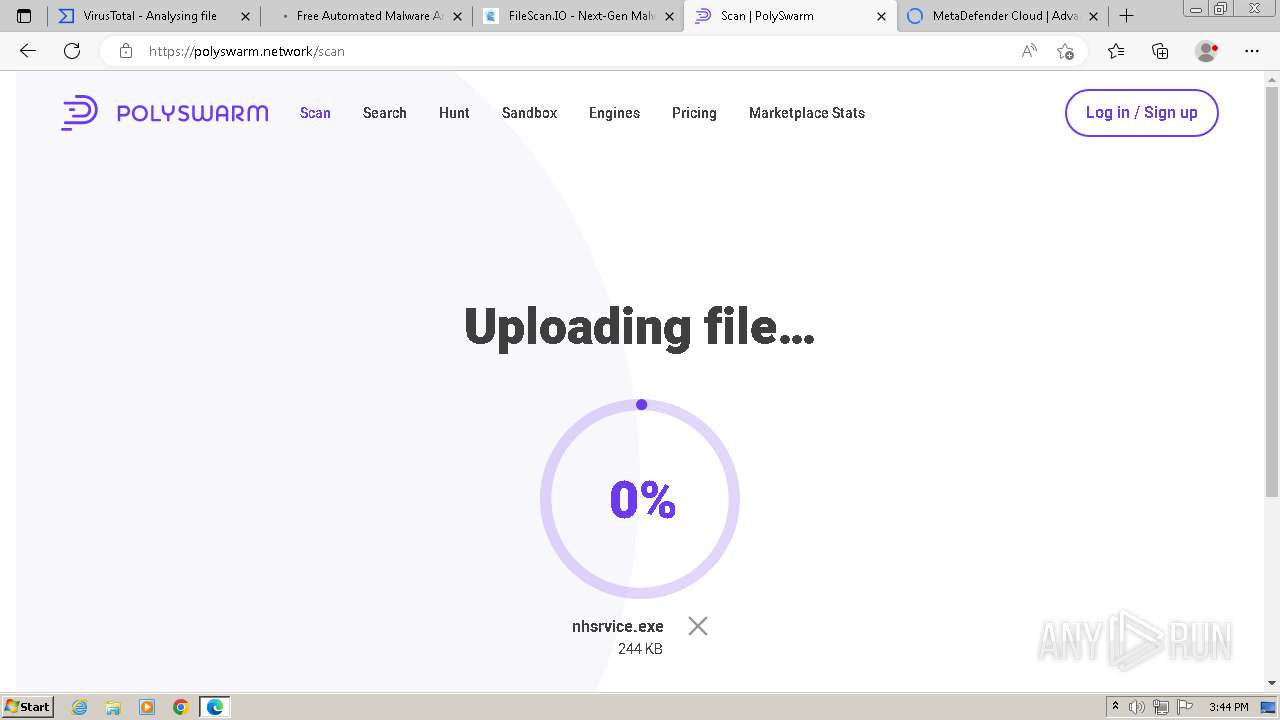The width and height of the screenshot is (1280, 720).
Task: Cancel the nhsrvice.exe upload with the X
Action: tap(698, 626)
